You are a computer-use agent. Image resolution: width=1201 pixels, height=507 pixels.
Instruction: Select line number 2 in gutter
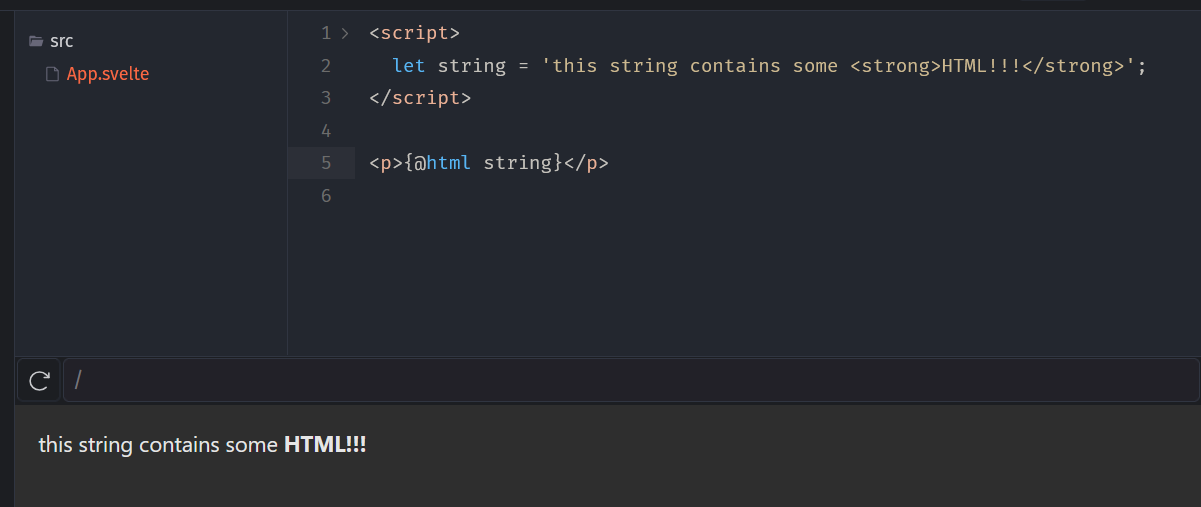pos(326,66)
